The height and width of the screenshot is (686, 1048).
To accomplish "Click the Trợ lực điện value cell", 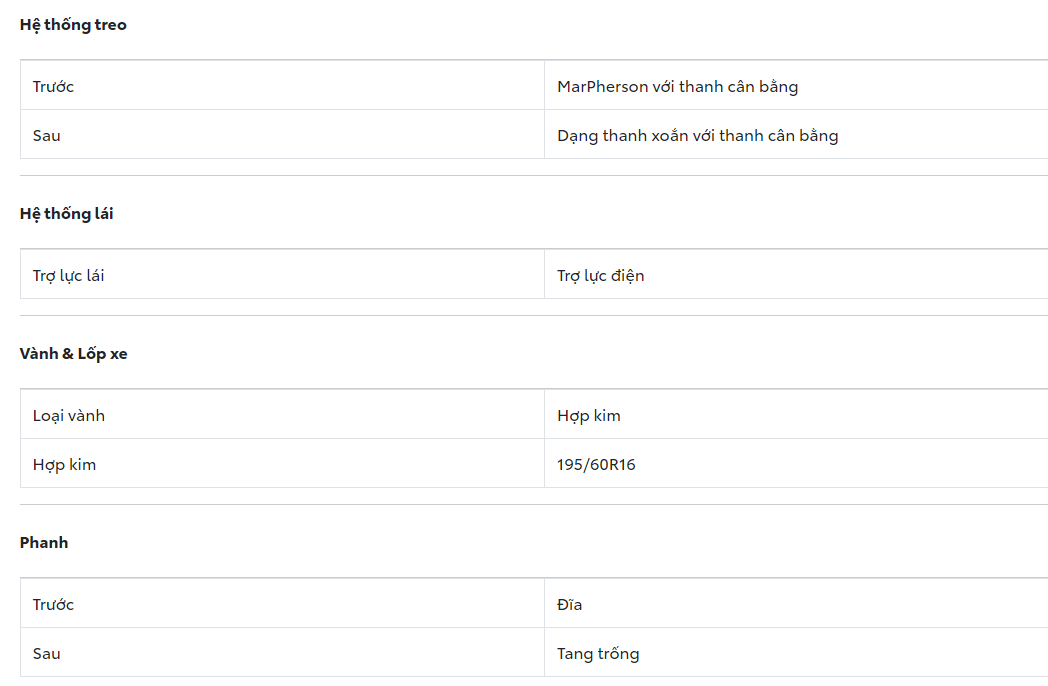I will click(600, 275).
